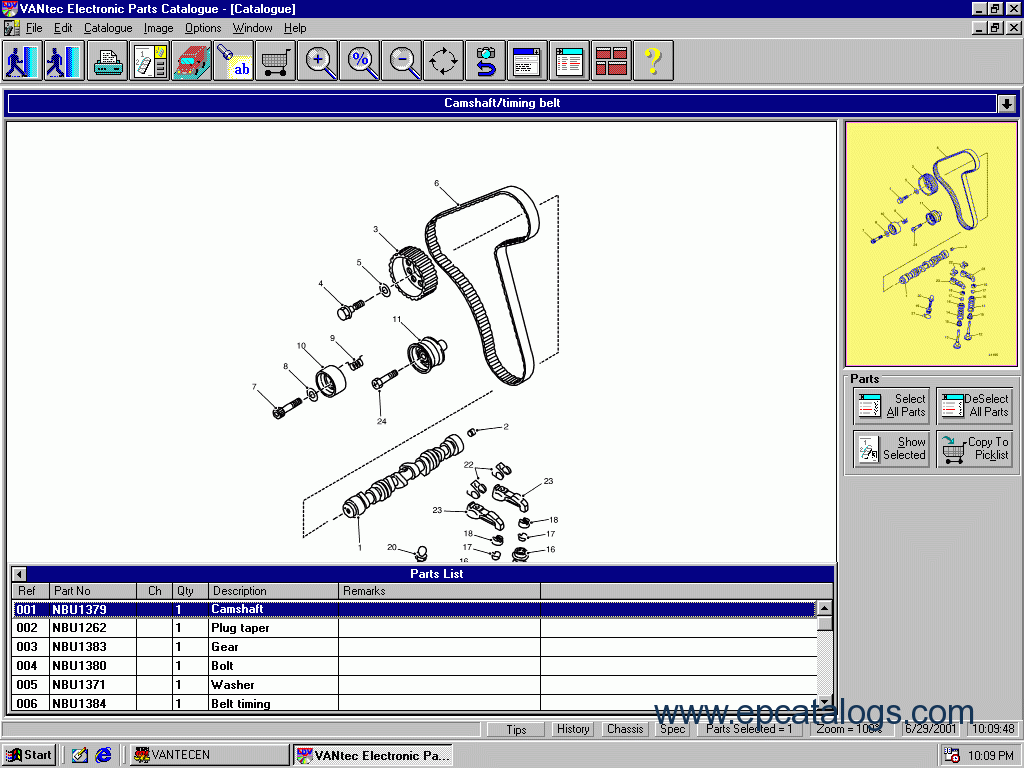This screenshot has height=768, width=1024.
Task: Open the Edit menu
Action: pyautogui.click(x=63, y=28)
